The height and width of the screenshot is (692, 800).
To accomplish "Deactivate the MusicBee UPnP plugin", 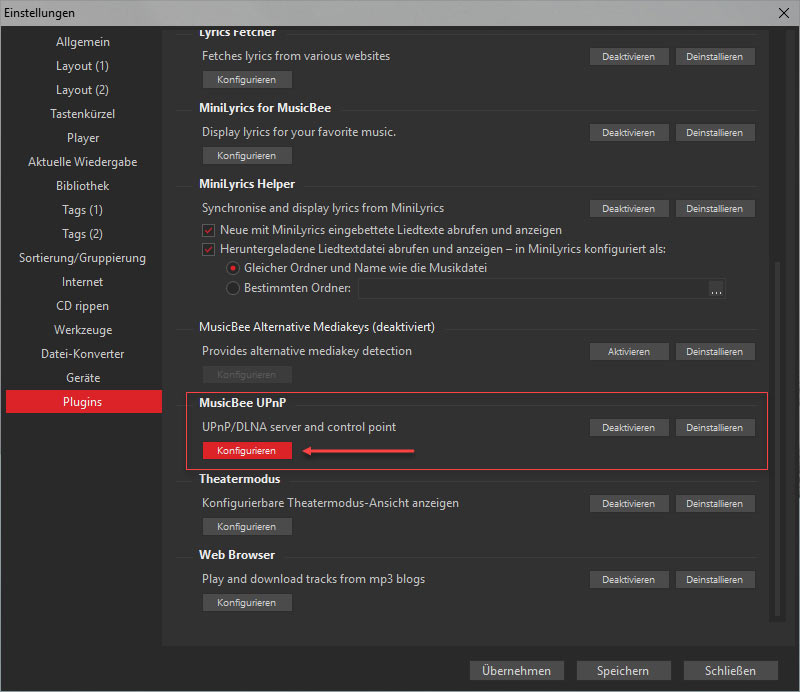I will click(x=629, y=428).
